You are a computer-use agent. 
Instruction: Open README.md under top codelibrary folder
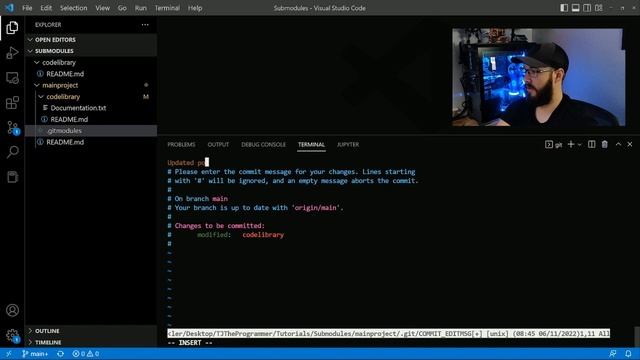tap(91, 74)
